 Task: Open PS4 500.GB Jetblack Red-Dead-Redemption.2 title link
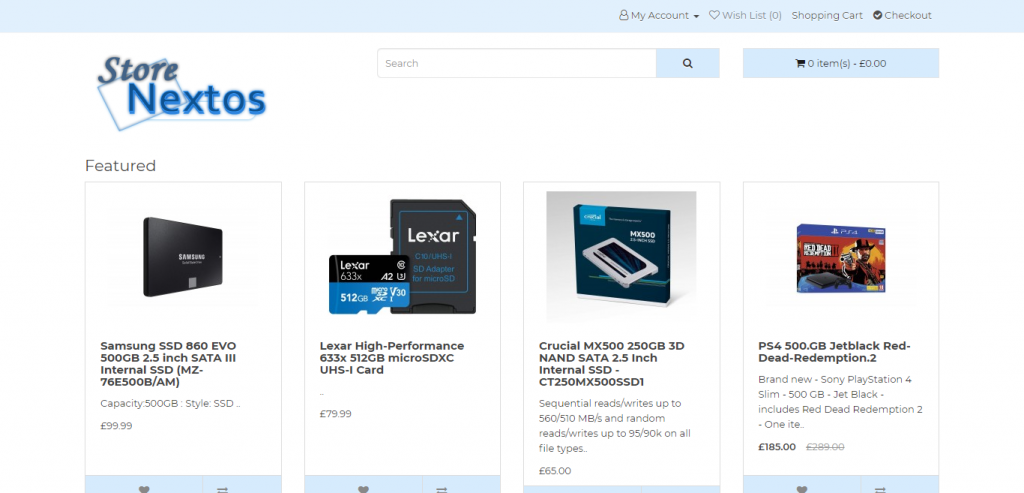835,352
